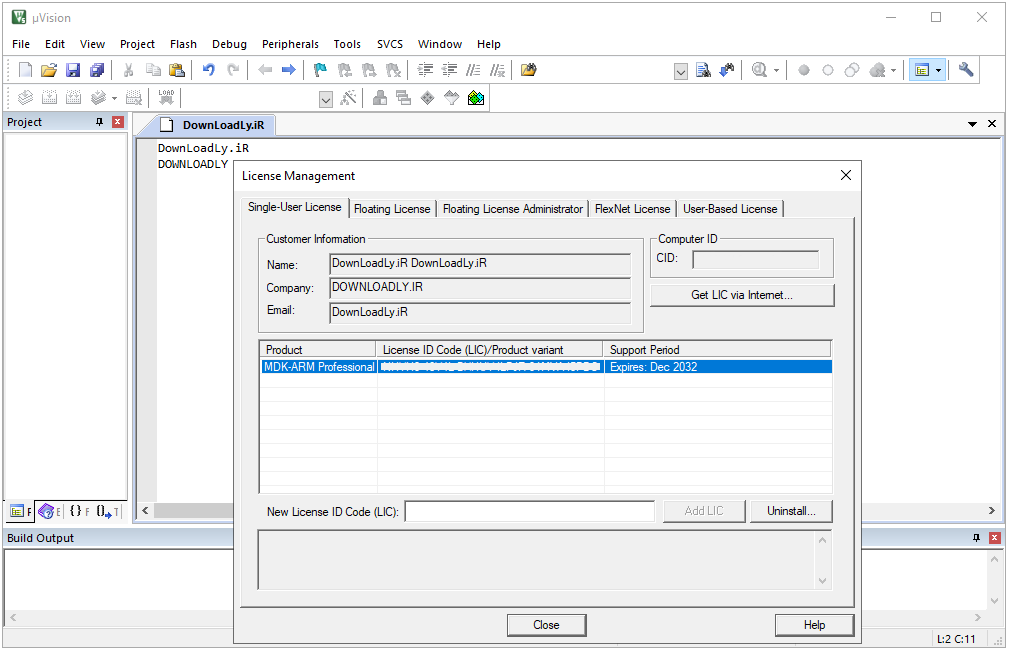Viewport: 1009px width, 651px height.
Task: Close the License Management dialog with Close button
Action: (x=546, y=625)
